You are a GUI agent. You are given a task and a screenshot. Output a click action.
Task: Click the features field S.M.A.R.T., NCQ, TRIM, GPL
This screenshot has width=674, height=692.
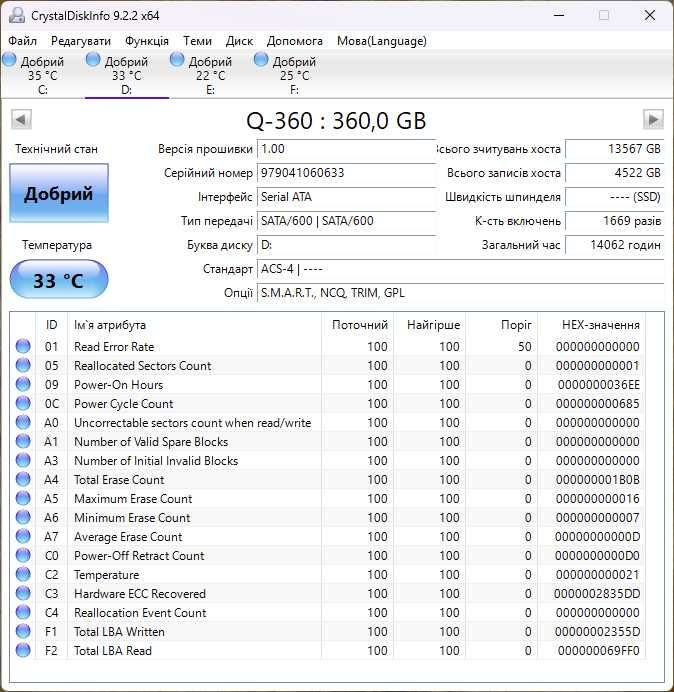[460, 293]
